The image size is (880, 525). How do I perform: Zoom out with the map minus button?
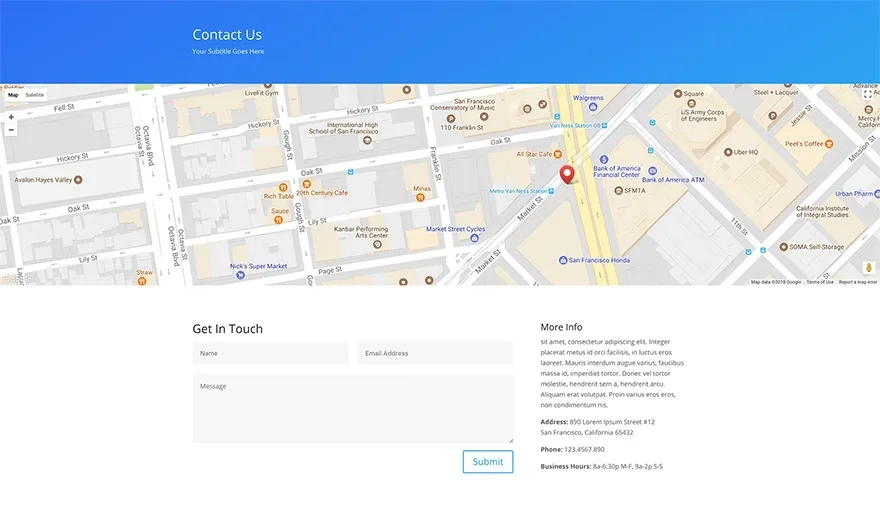(11, 130)
